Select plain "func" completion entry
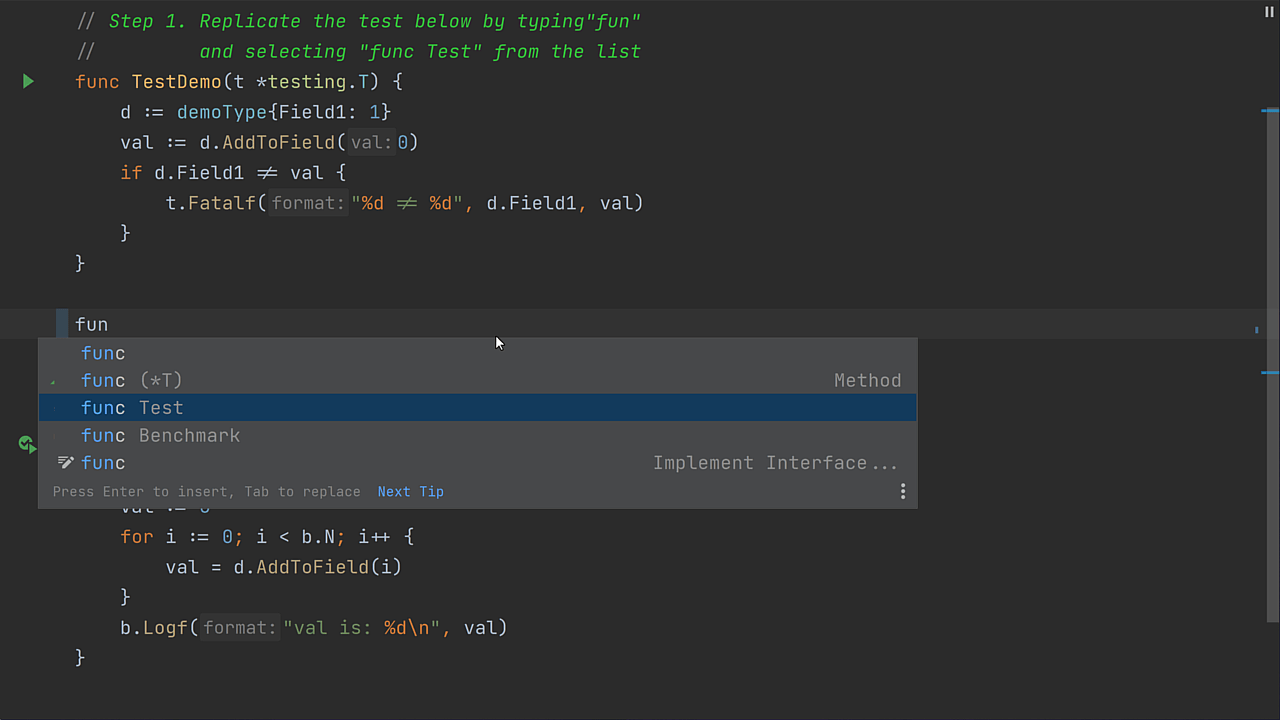This screenshot has height=720, width=1280. pyautogui.click(x=477, y=353)
